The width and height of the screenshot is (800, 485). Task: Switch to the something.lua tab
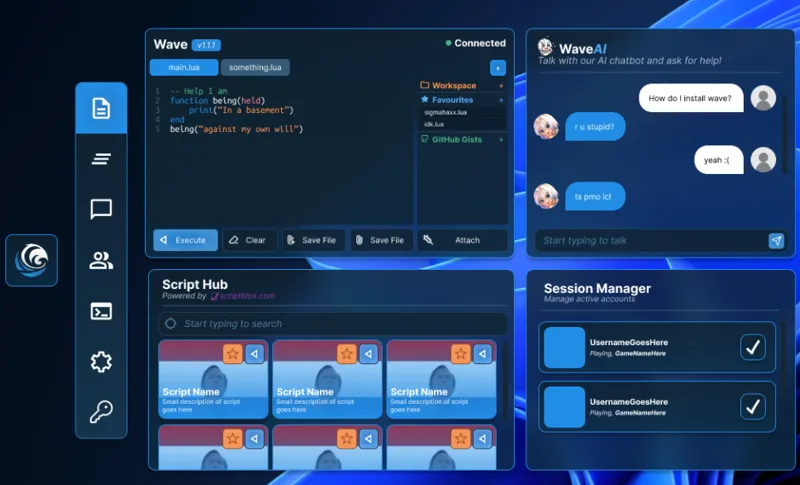tap(254, 68)
